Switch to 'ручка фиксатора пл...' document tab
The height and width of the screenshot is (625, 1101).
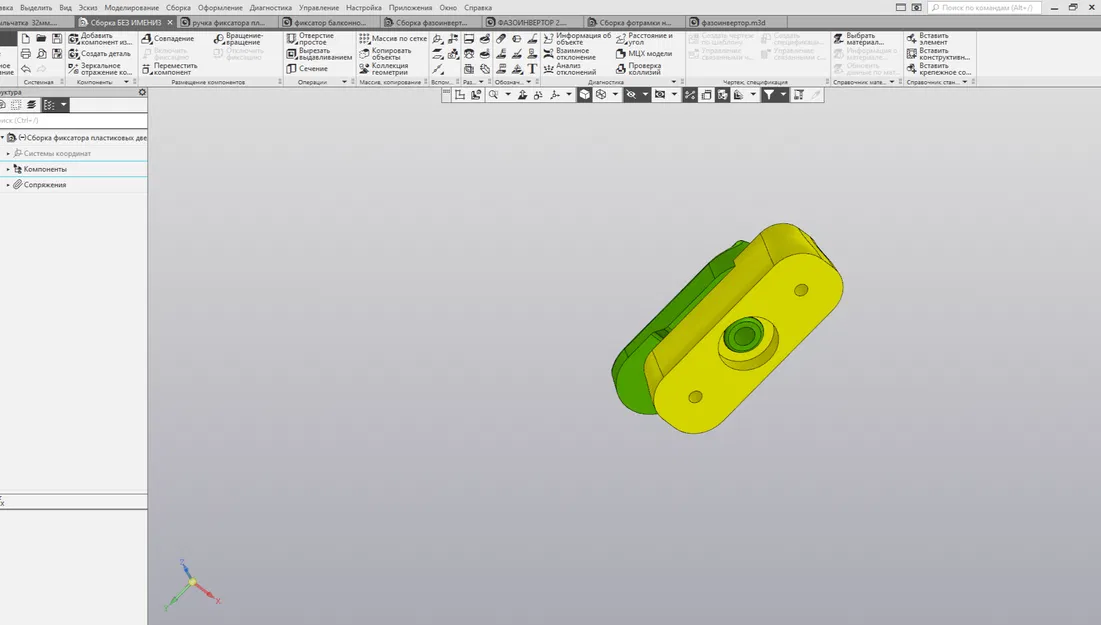pyautogui.click(x=228, y=22)
